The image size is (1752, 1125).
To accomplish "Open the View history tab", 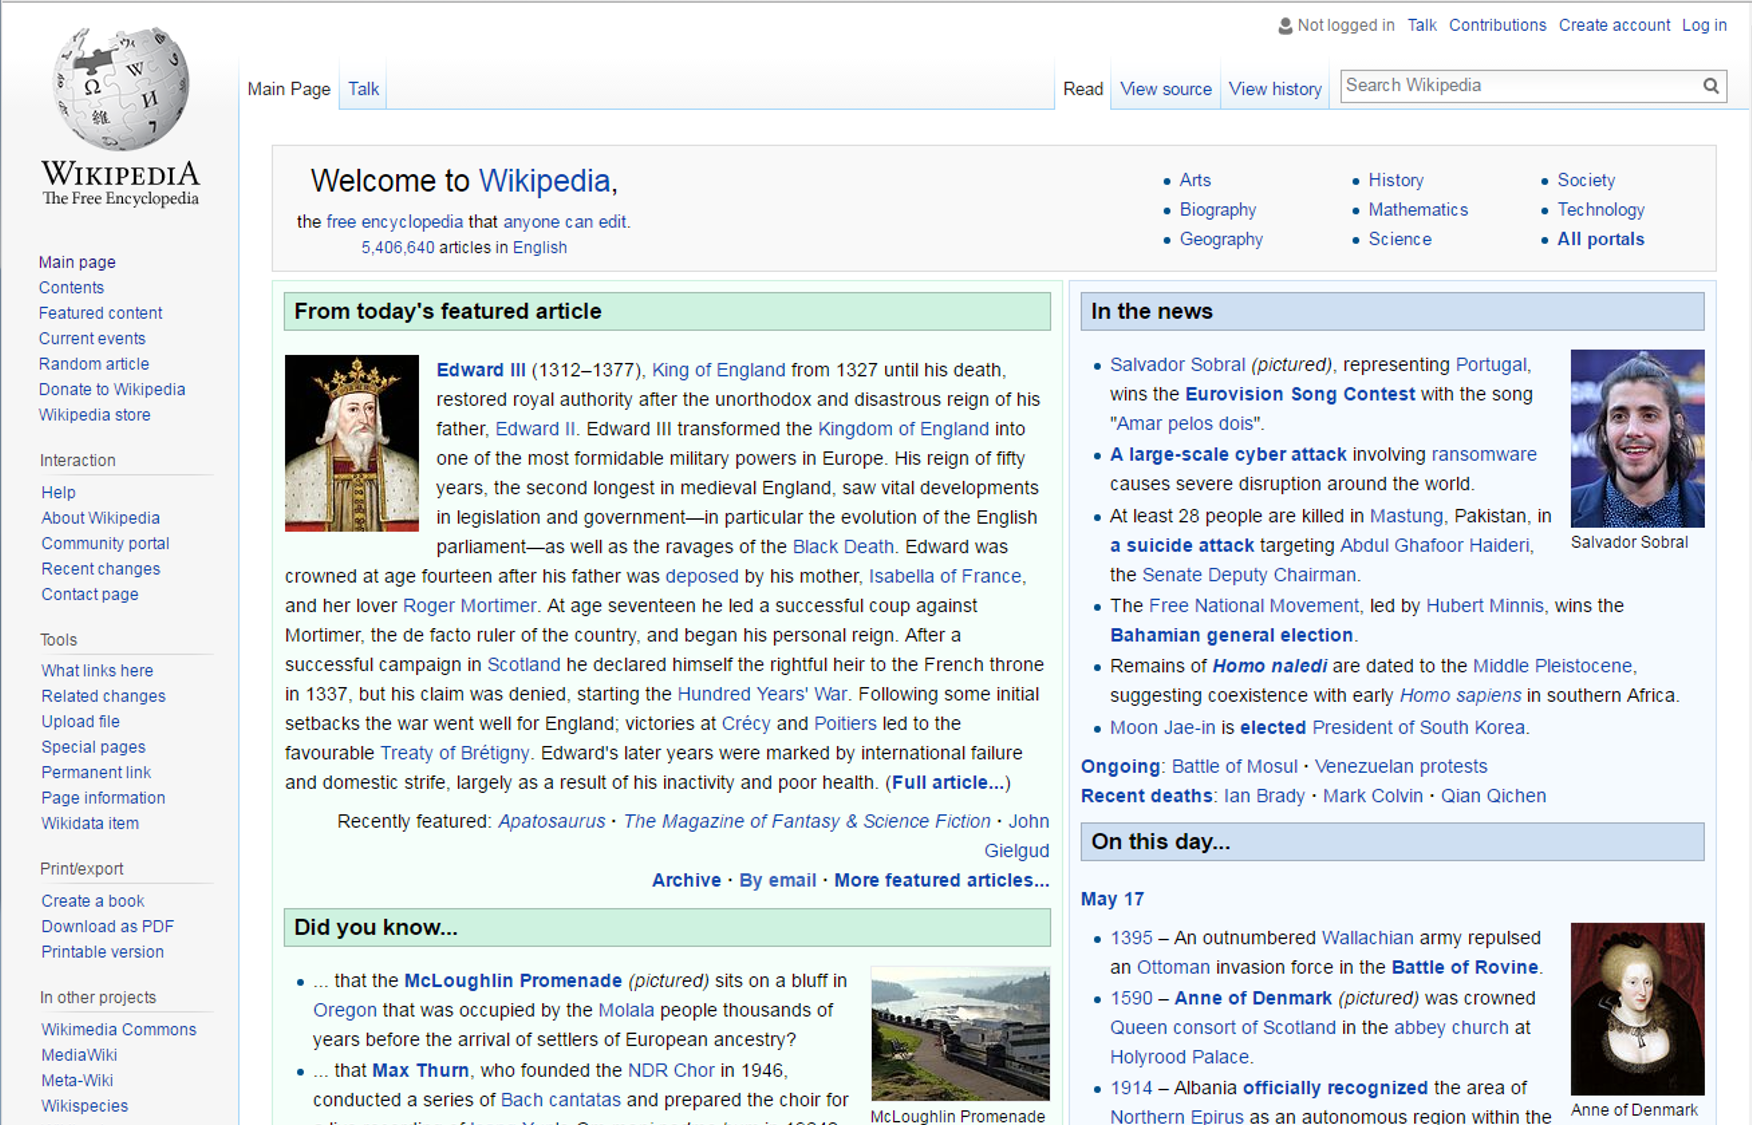I will (1275, 89).
